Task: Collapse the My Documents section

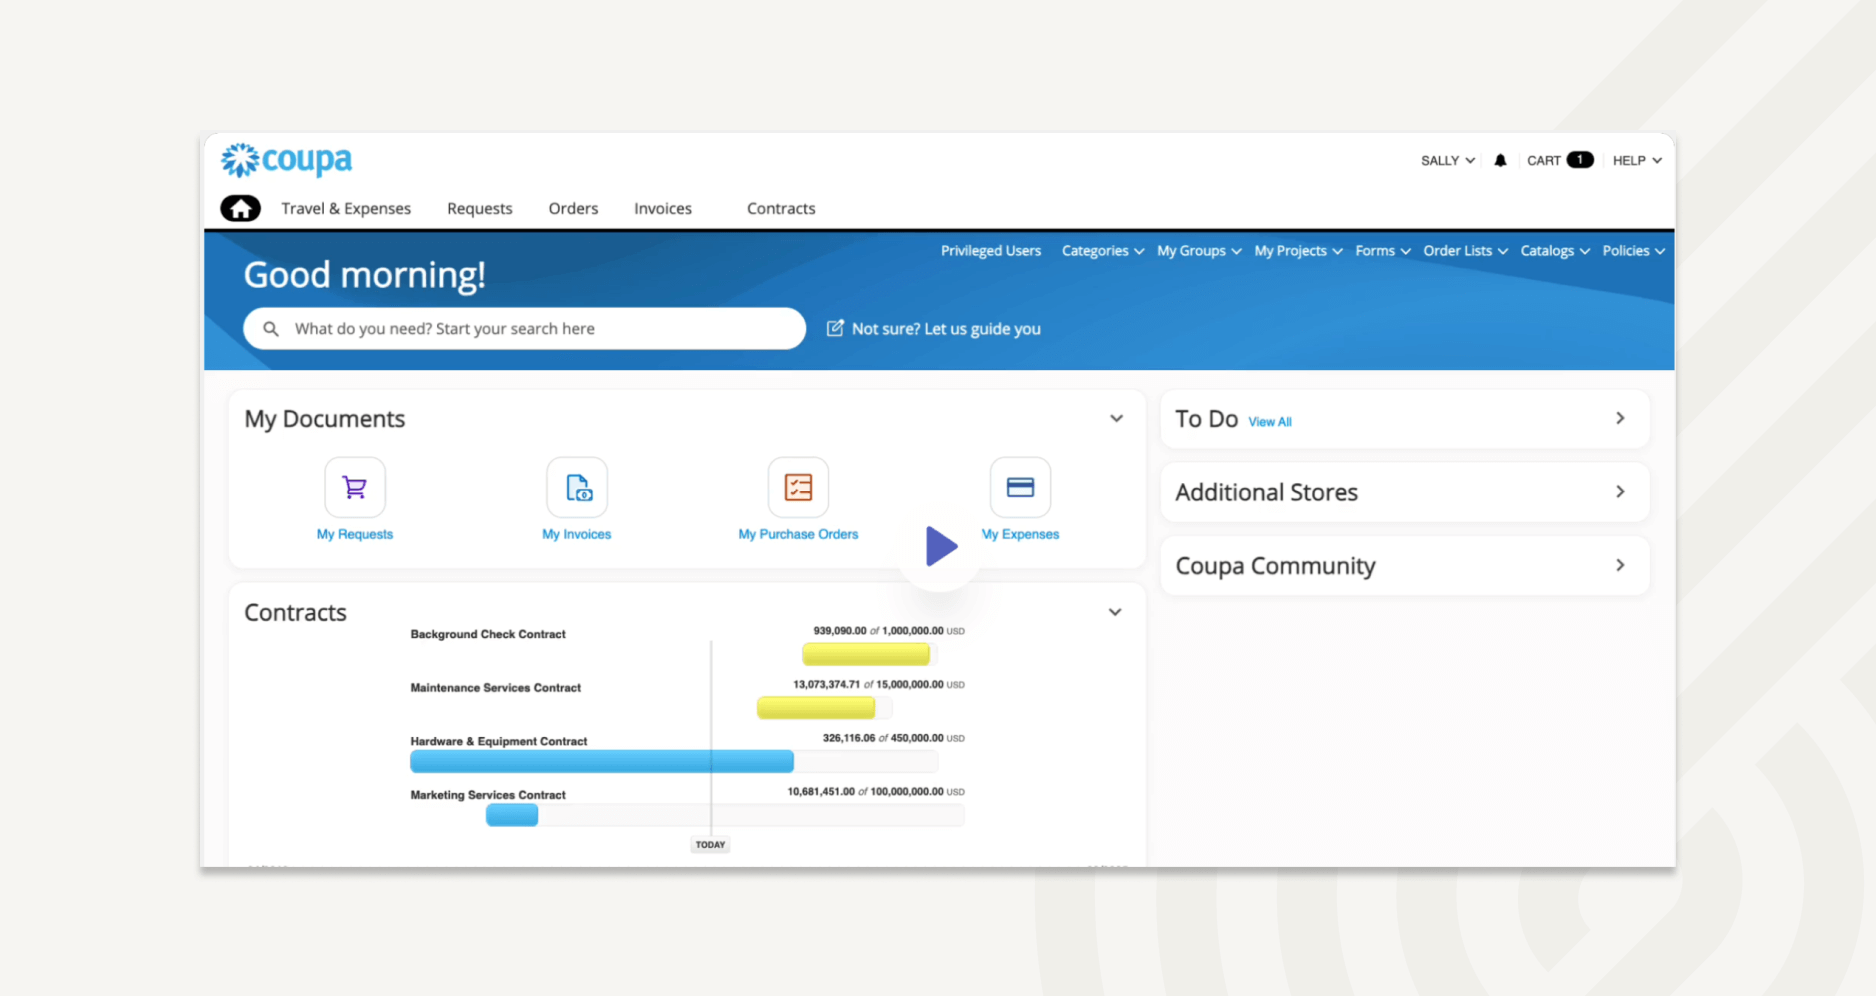Action: point(1116,418)
